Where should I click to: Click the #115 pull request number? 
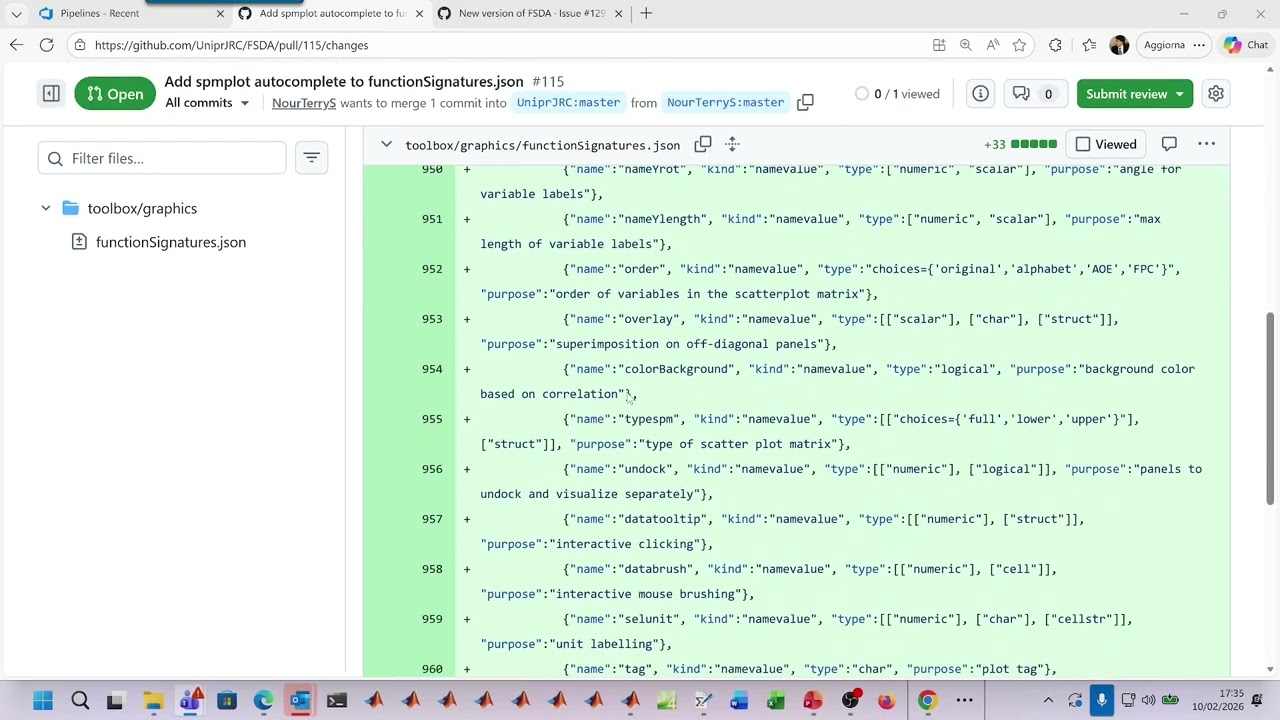[x=548, y=82]
